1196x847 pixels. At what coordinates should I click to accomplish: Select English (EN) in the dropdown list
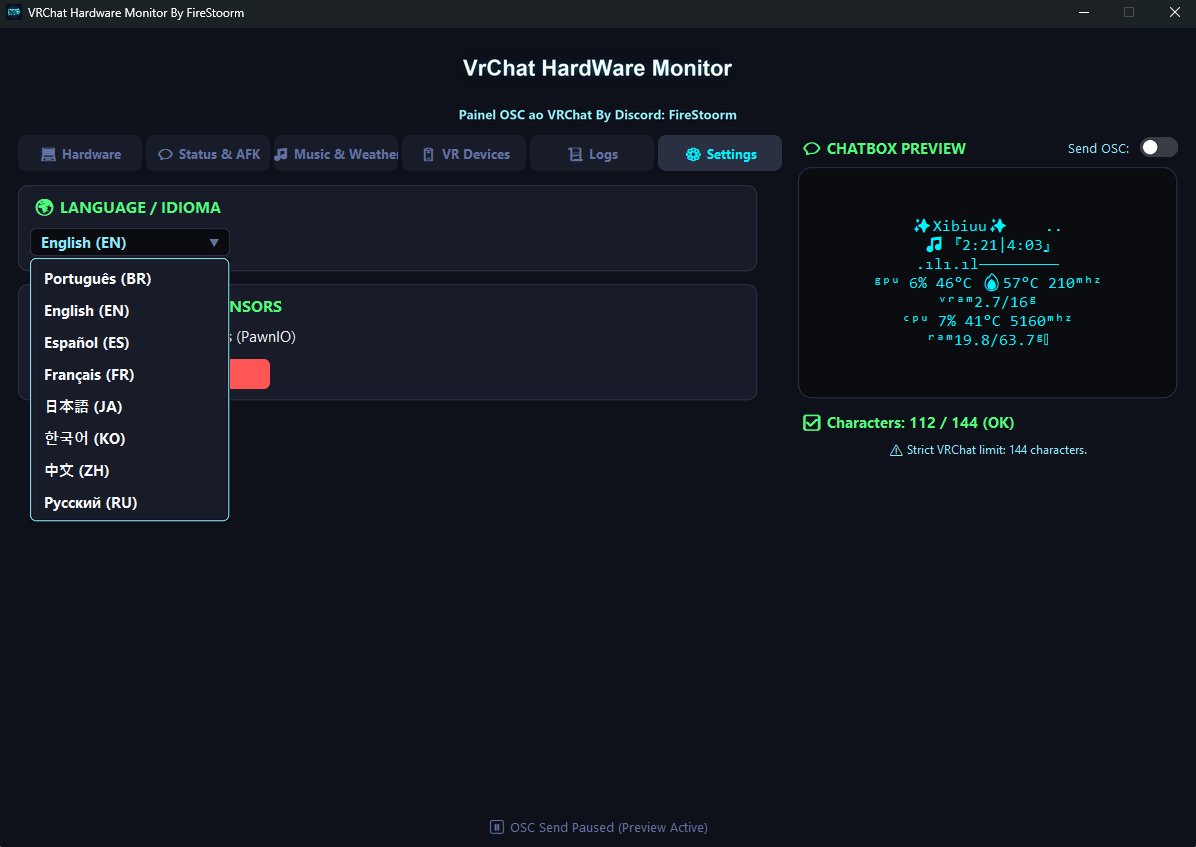[x=130, y=311]
